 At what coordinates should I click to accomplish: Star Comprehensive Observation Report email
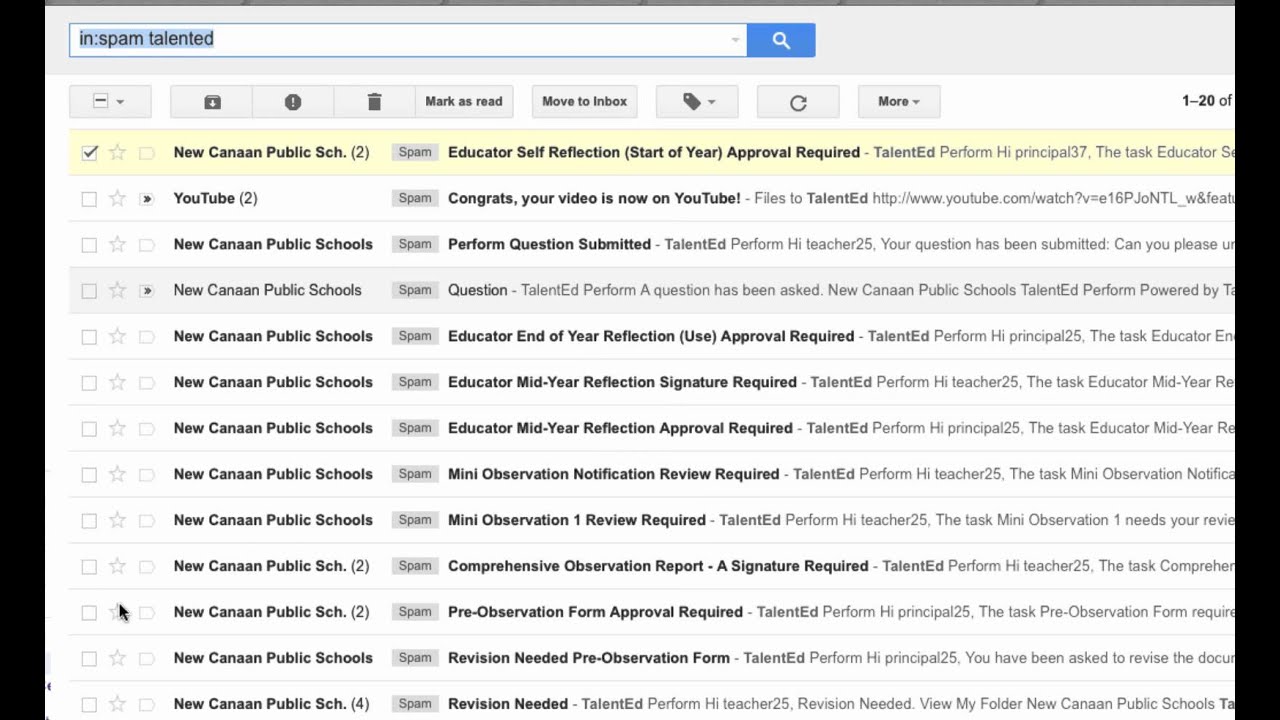[x=117, y=566]
